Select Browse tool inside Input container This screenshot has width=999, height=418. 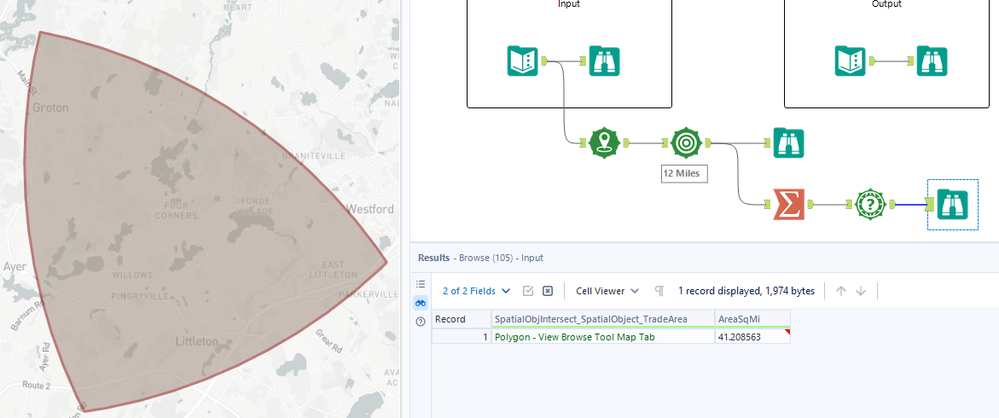(604, 61)
